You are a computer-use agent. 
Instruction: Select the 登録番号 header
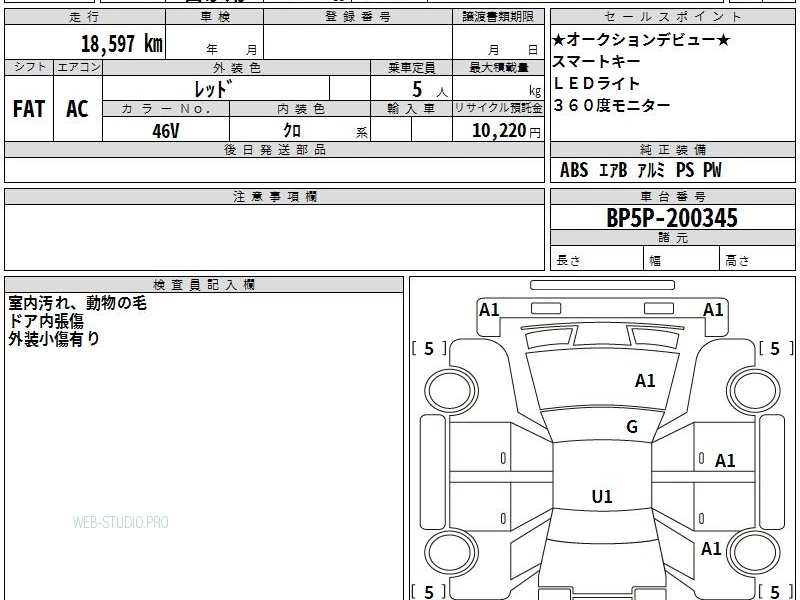click(358, 17)
